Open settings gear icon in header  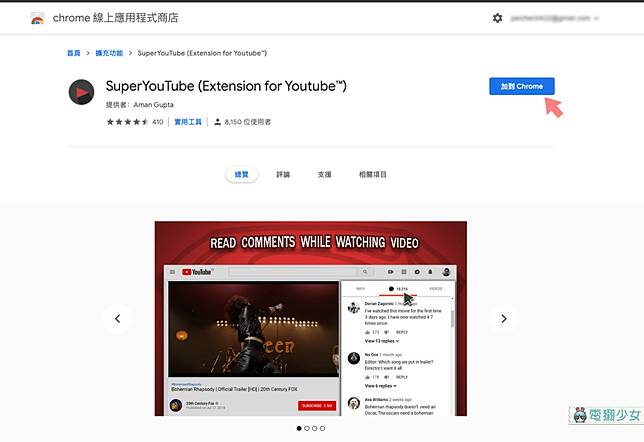click(497, 18)
